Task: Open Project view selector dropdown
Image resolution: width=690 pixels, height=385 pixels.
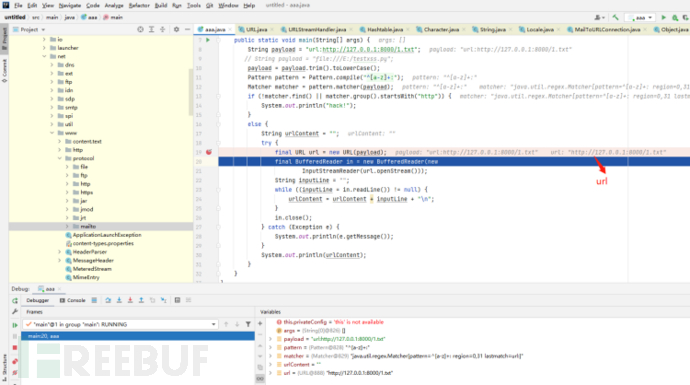Action: (33, 29)
